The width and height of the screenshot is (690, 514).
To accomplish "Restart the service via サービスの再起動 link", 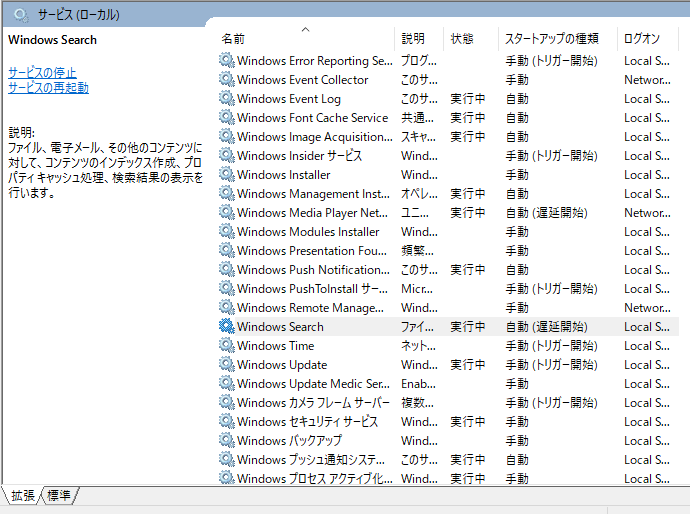I will [48, 88].
